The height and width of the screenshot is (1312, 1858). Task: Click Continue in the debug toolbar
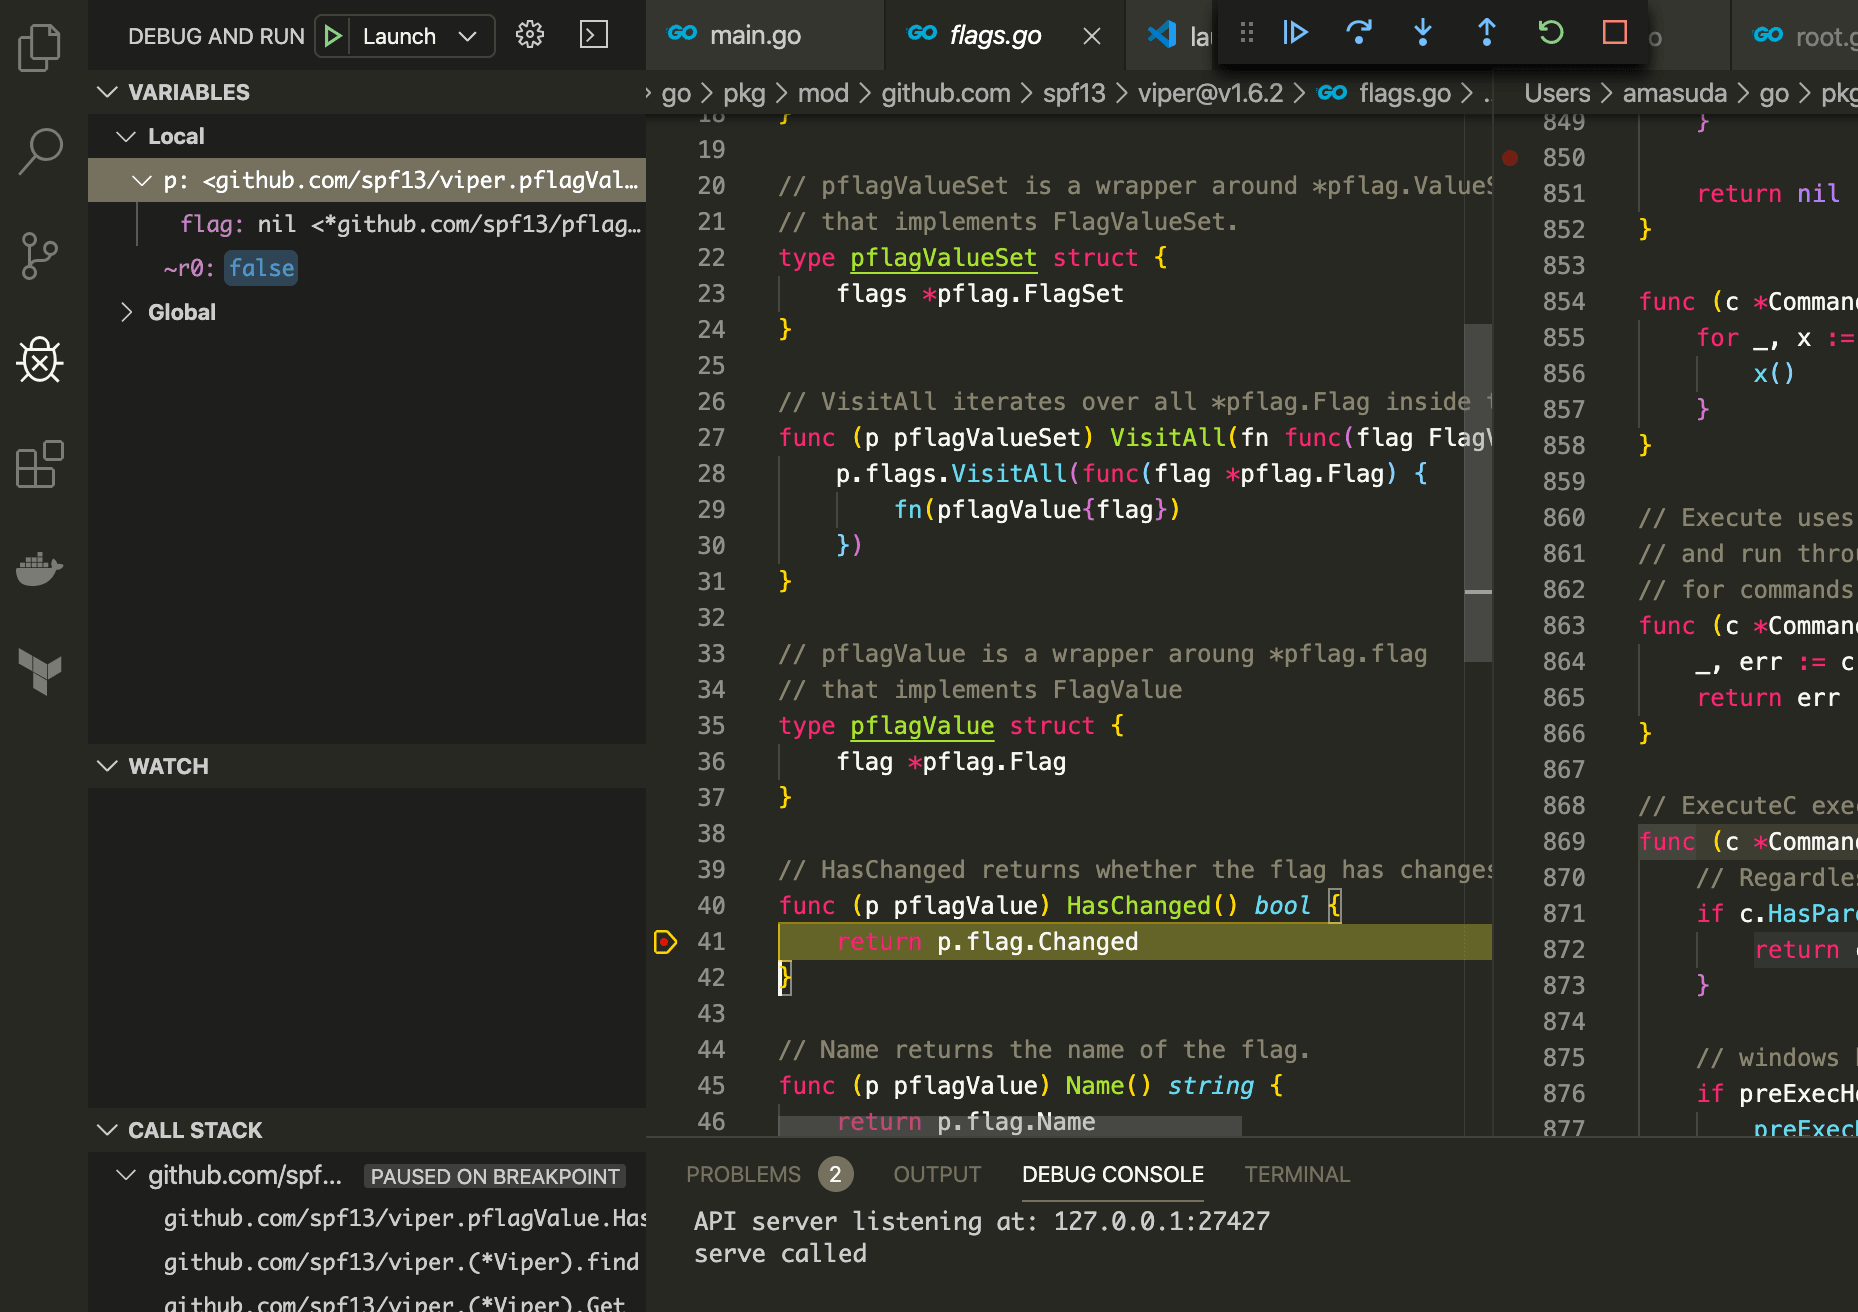[1295, 33]
